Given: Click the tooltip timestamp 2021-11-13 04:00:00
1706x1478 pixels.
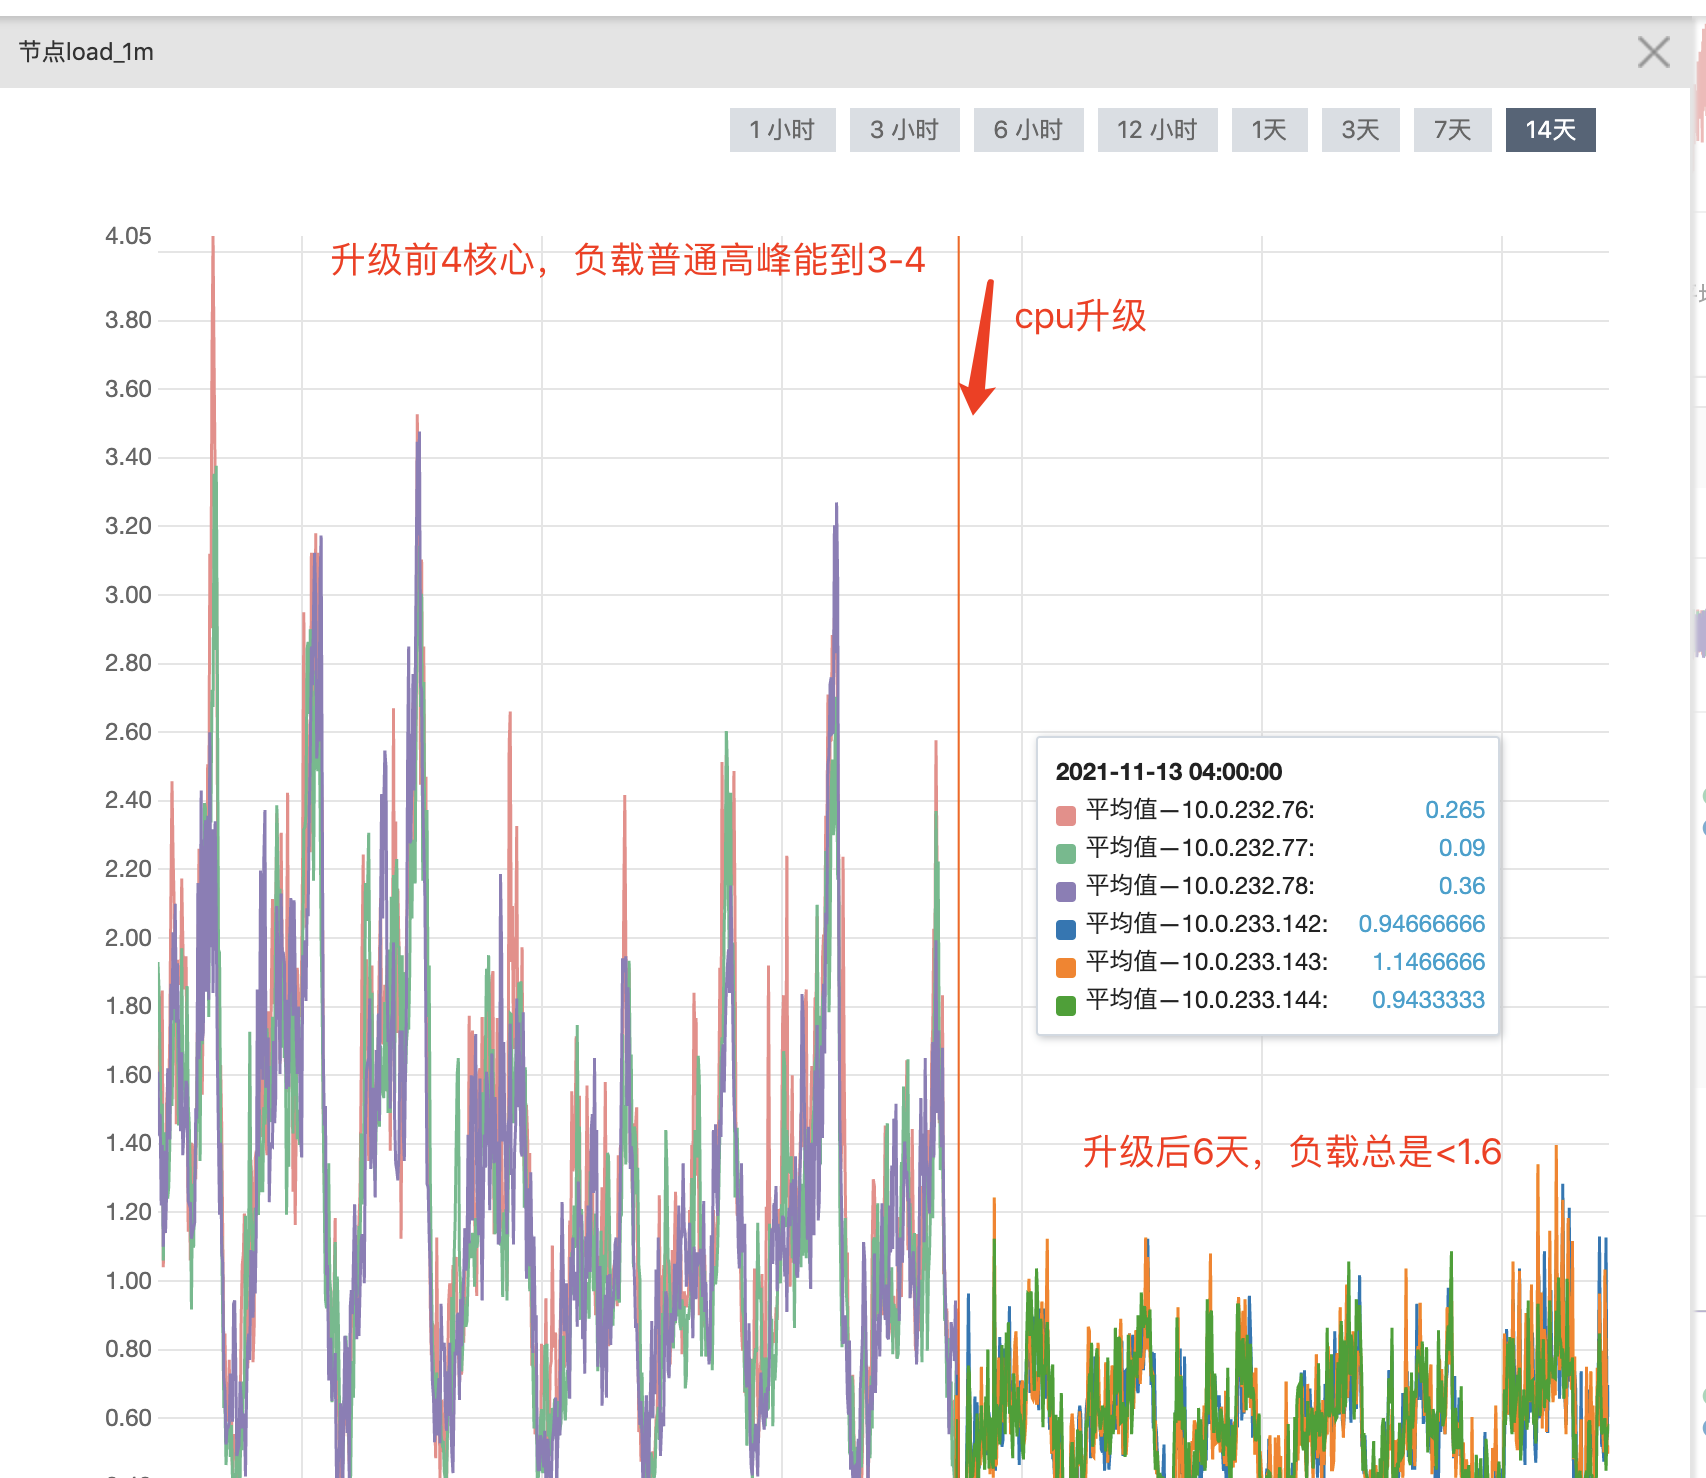Looking at the screenshot, I should (1168, 772).
